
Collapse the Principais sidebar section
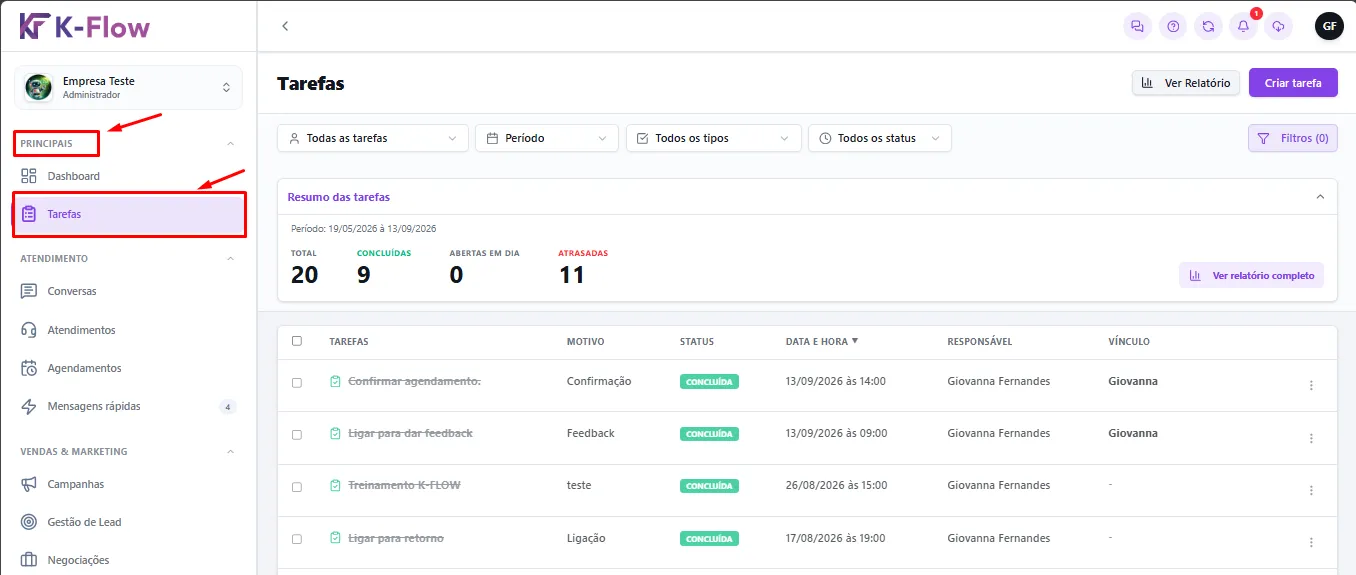(x=231, y=144)
